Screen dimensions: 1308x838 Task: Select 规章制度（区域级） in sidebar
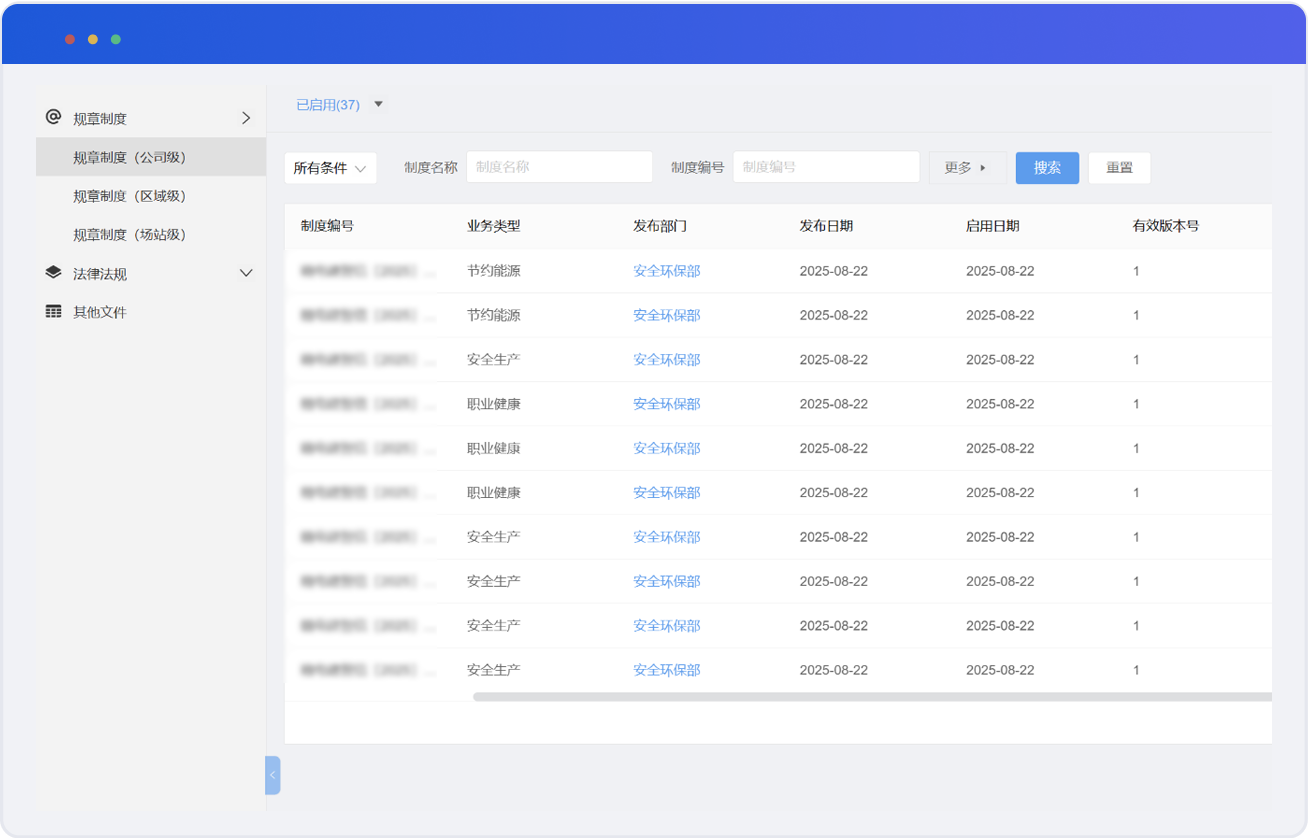pyautogui.click(x=130, y=196)
